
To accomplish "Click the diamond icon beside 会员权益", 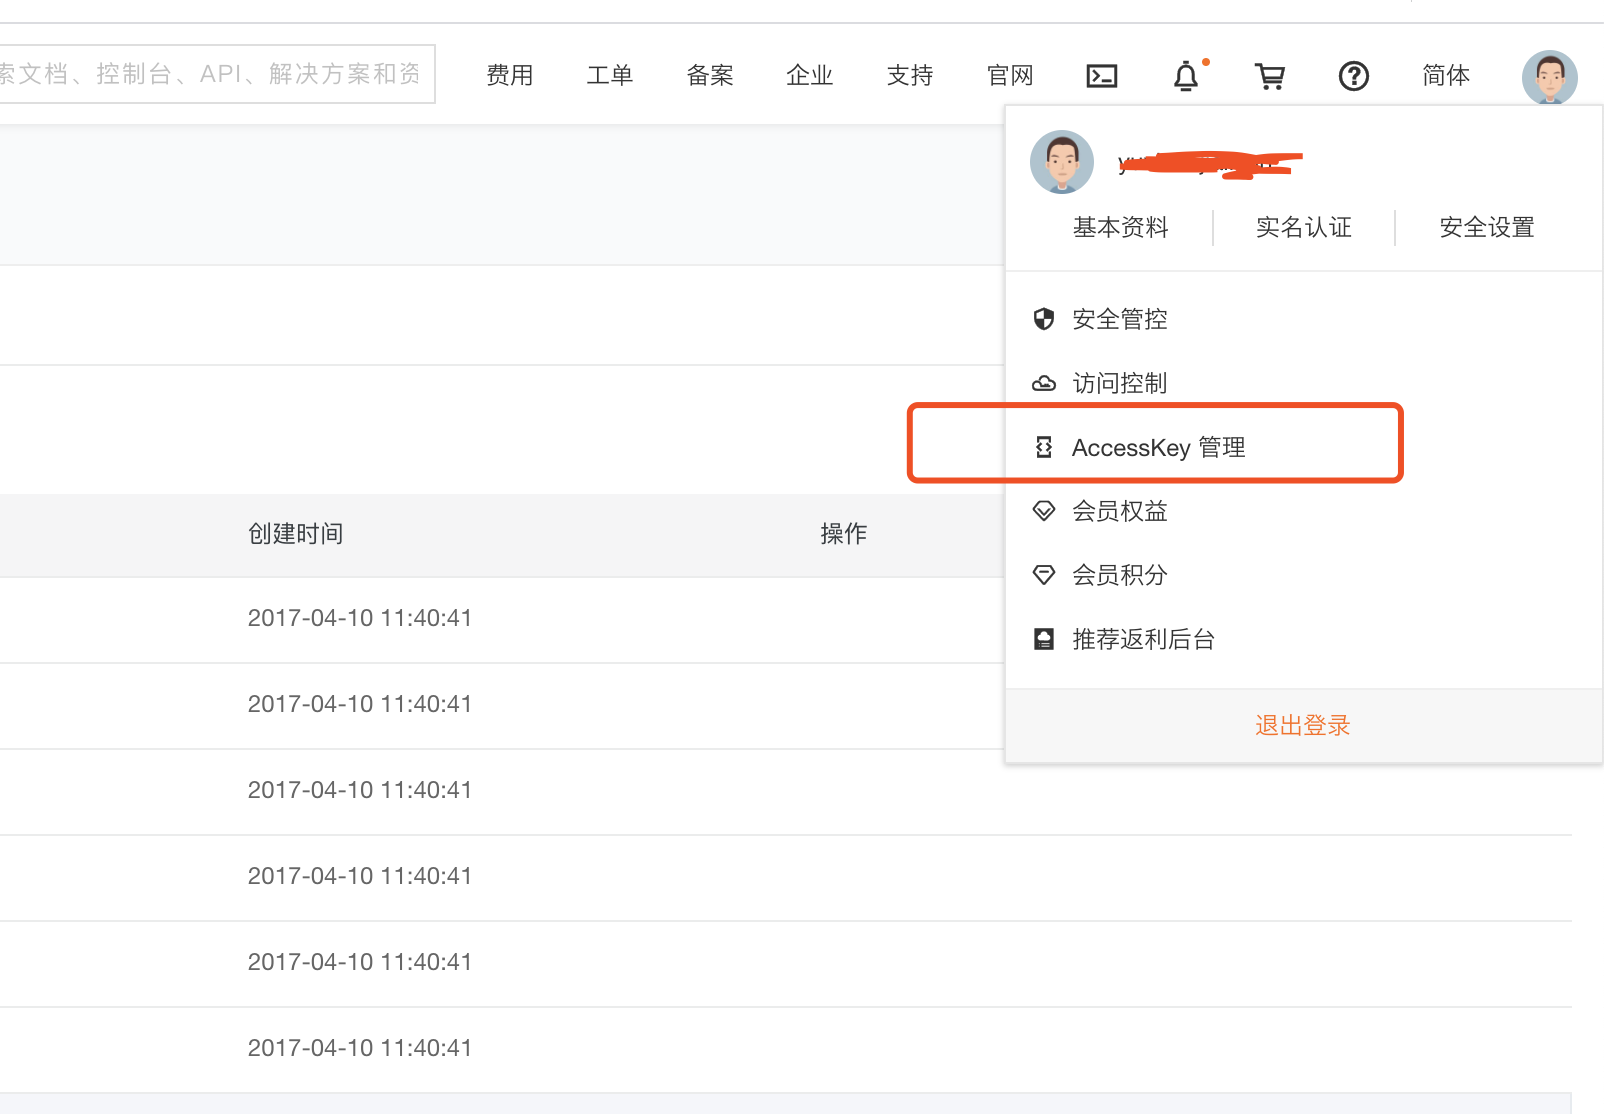I will pos(1044,511).
